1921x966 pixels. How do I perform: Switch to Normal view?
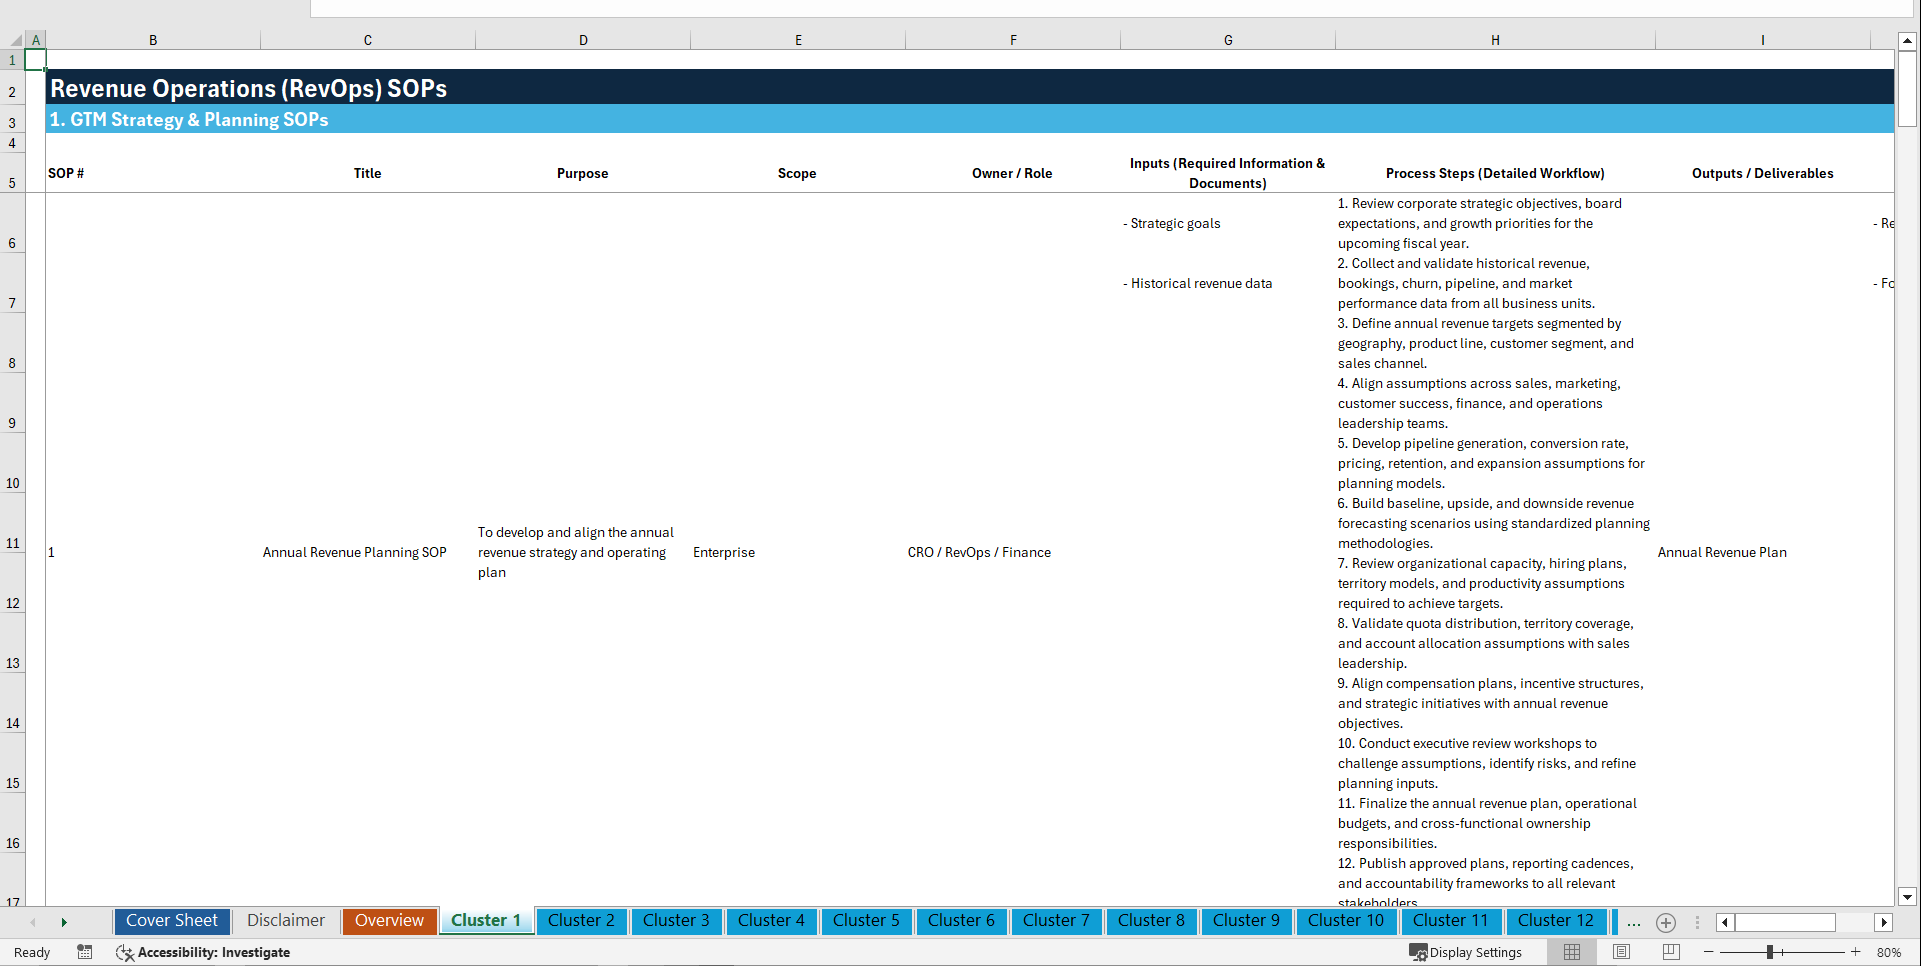tap(1572, 952)
